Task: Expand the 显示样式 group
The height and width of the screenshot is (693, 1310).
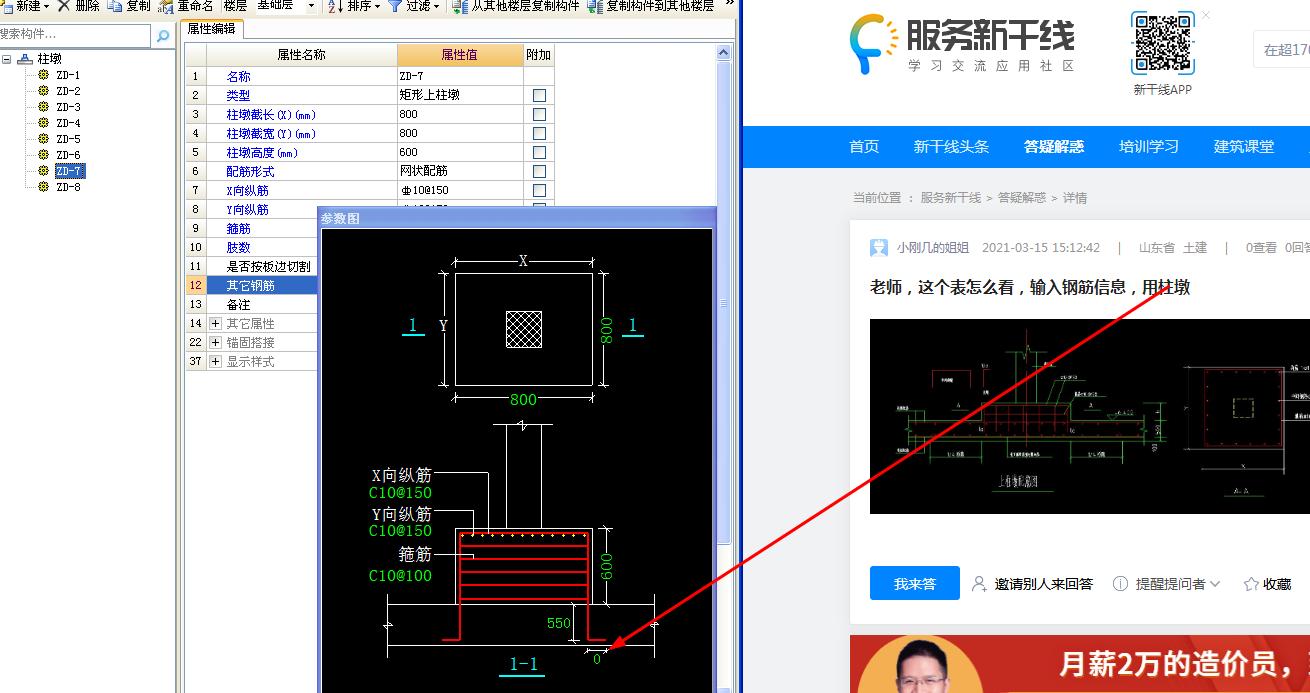Action: pyautogui.click(x=215, y=361)
